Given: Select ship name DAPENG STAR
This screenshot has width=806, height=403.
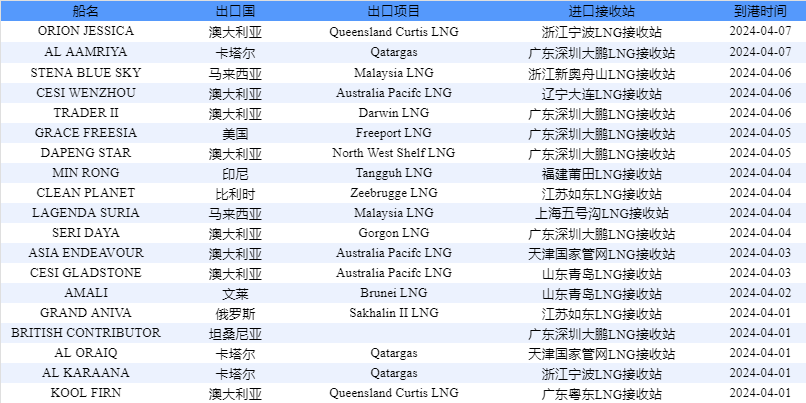Looking at the screenshot, I should 86,153.
